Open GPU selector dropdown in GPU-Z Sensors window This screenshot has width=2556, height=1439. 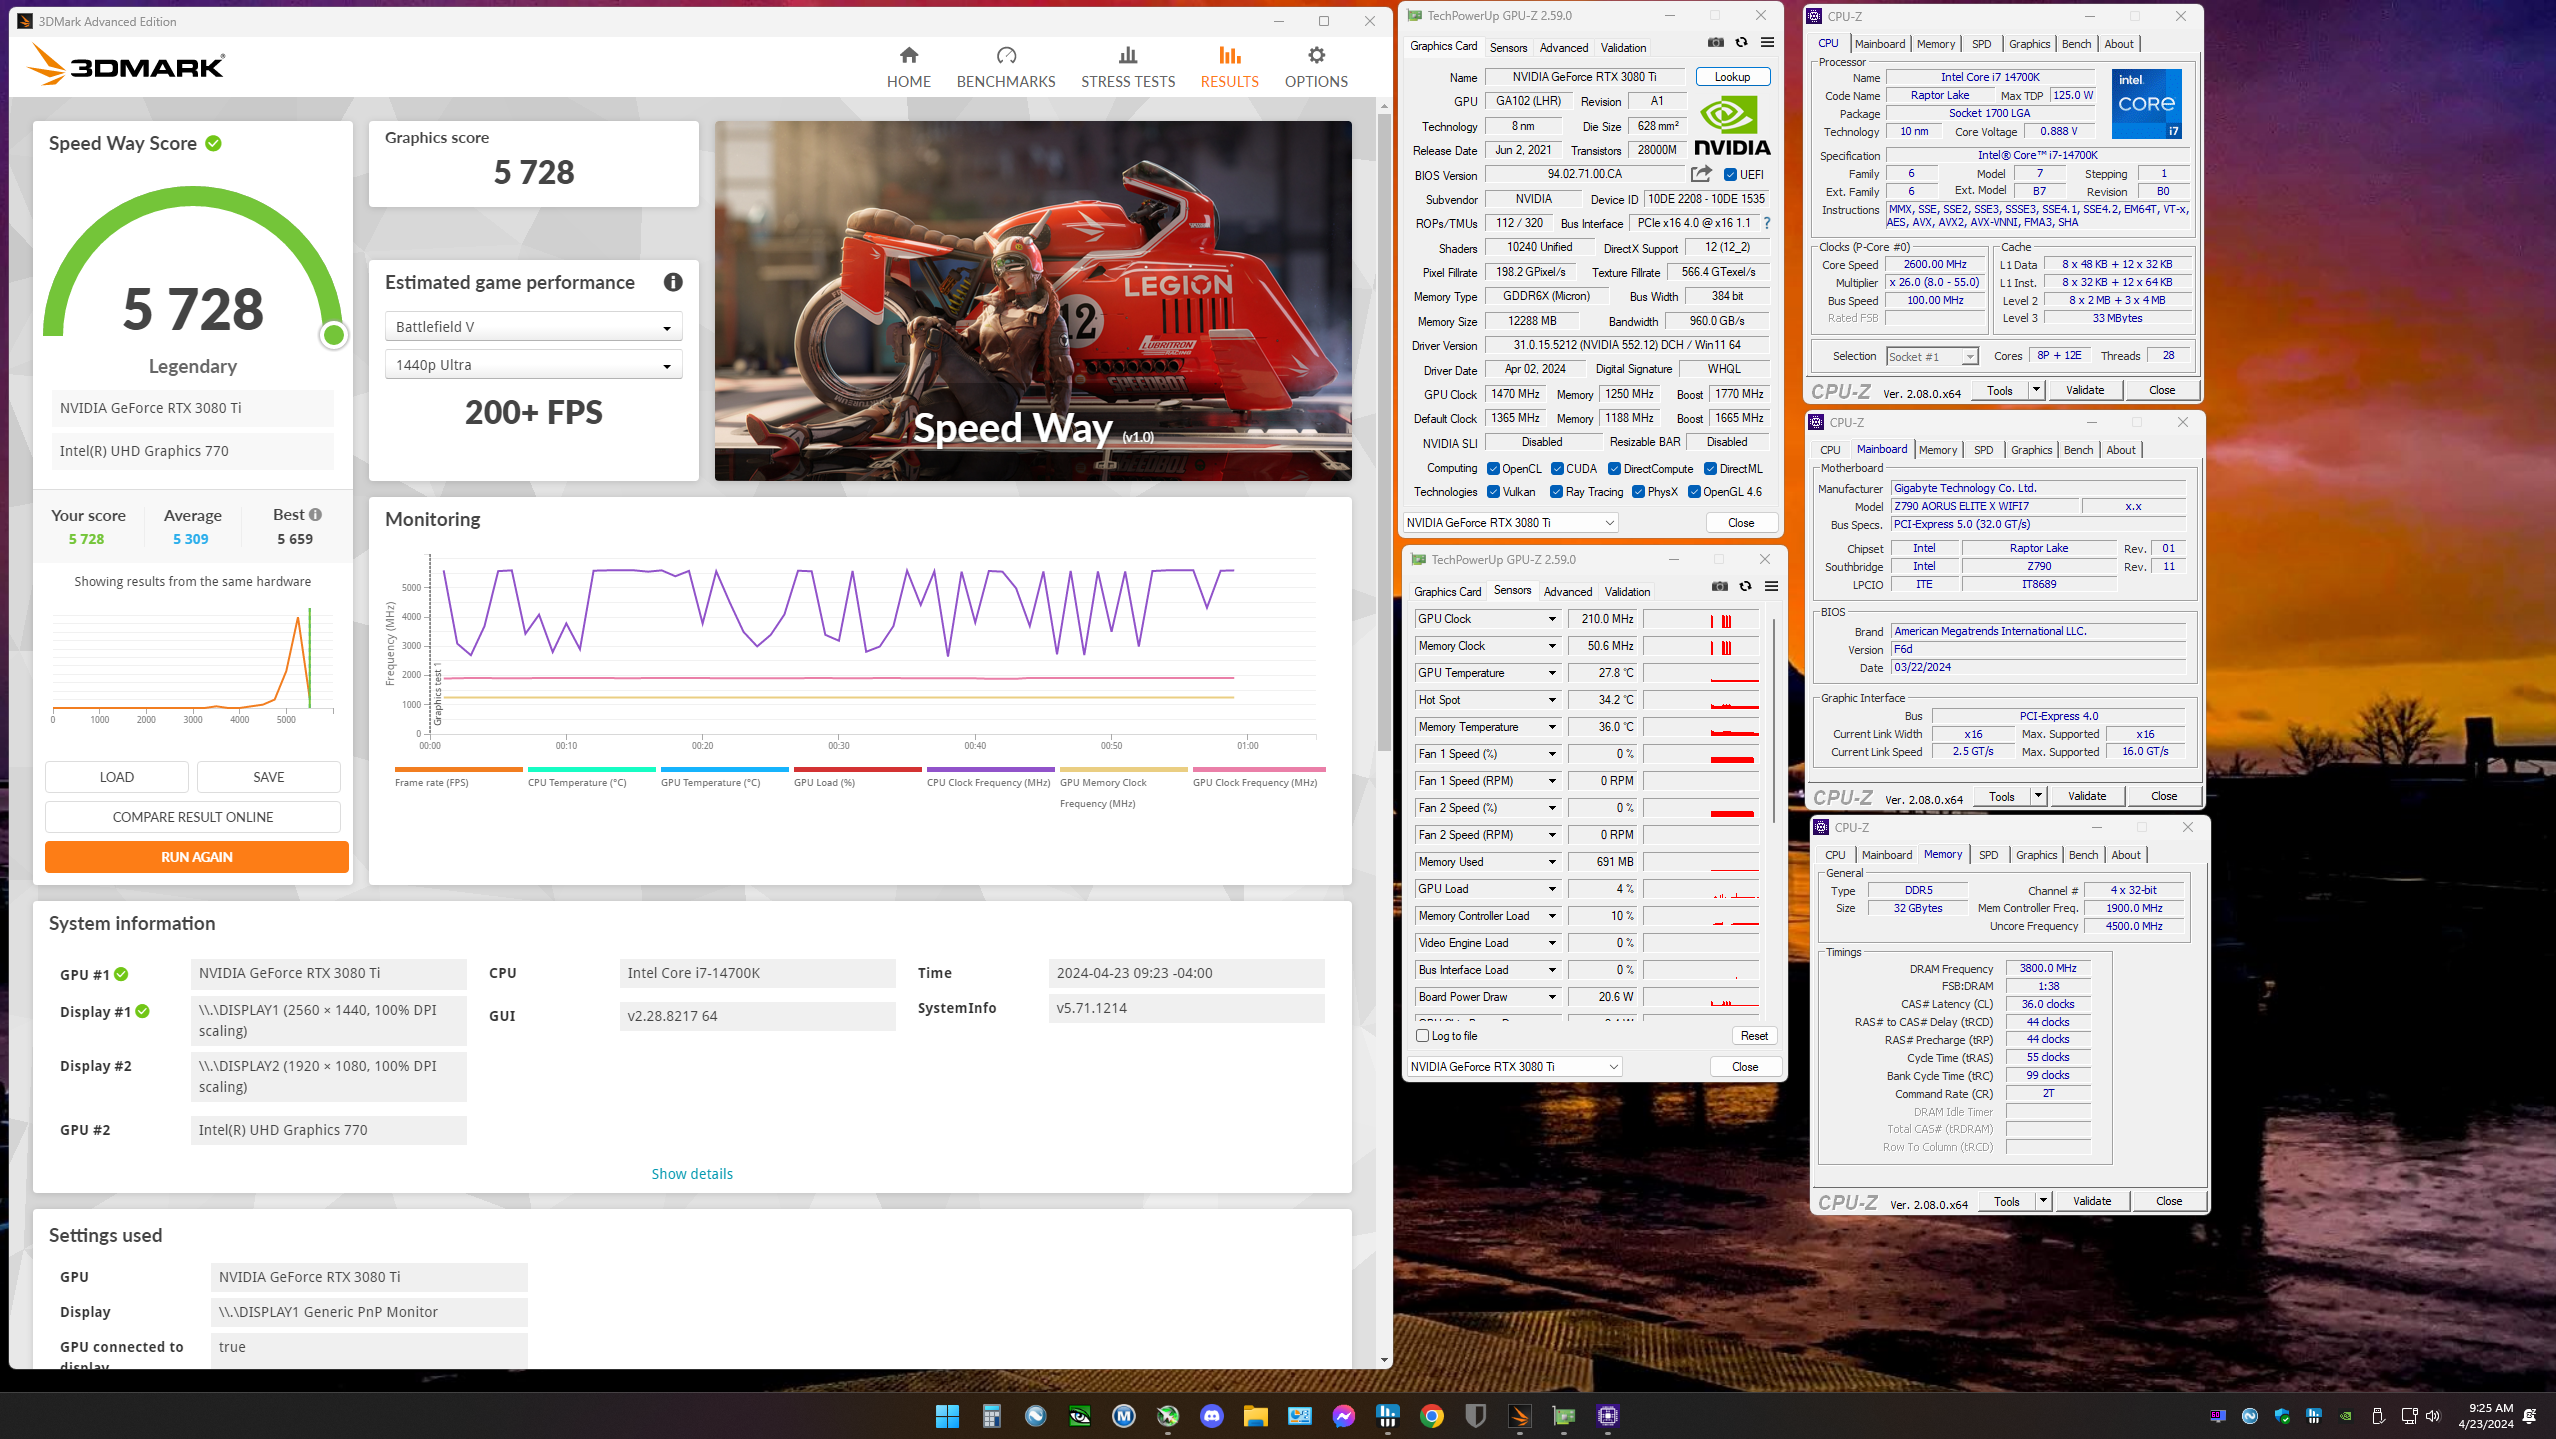(1514, 1067)
